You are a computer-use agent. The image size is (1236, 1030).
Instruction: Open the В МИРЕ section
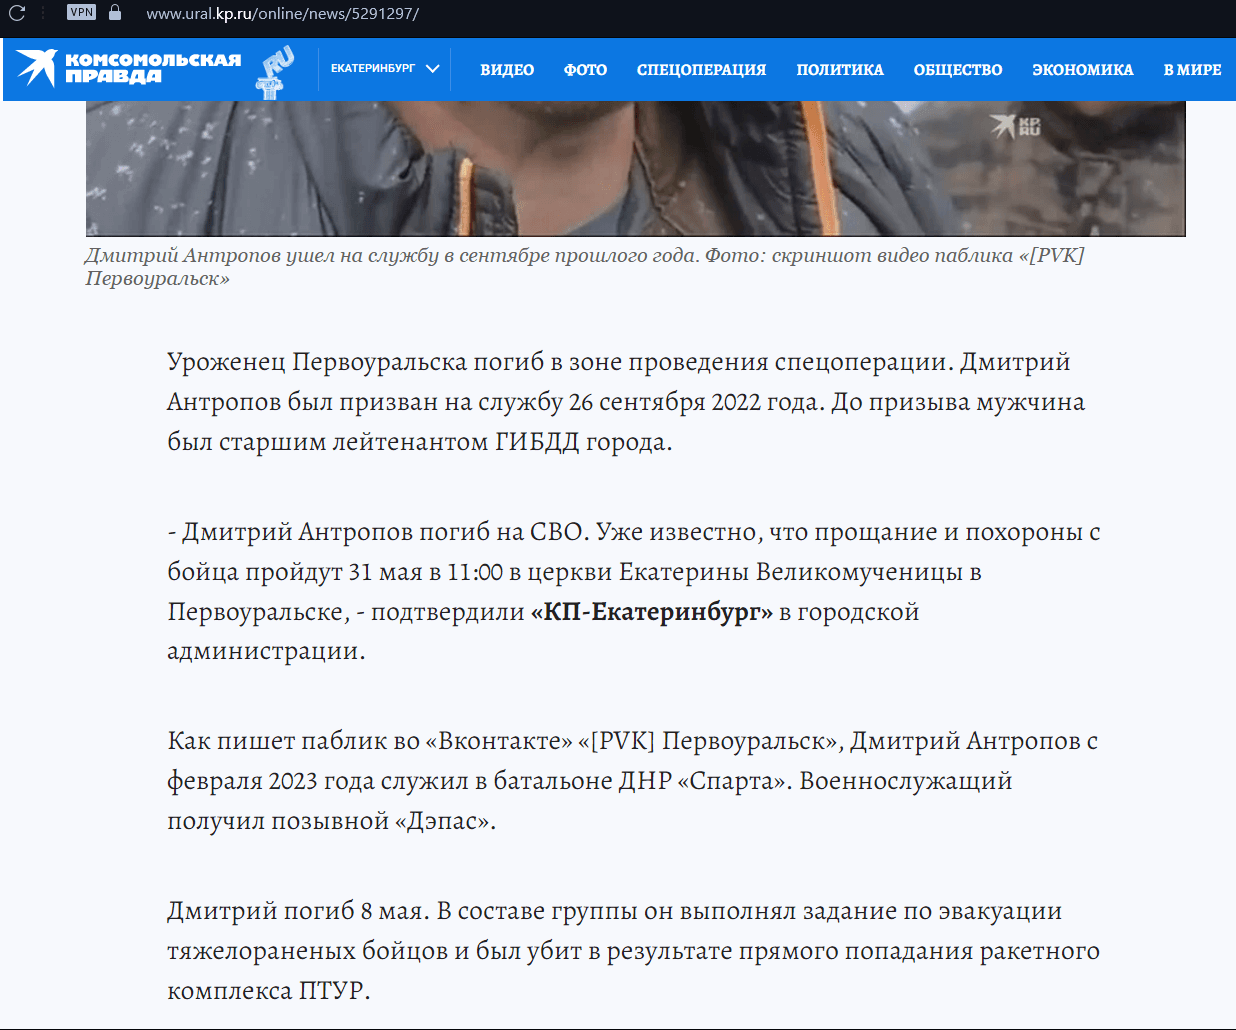tap(1192, 70)
